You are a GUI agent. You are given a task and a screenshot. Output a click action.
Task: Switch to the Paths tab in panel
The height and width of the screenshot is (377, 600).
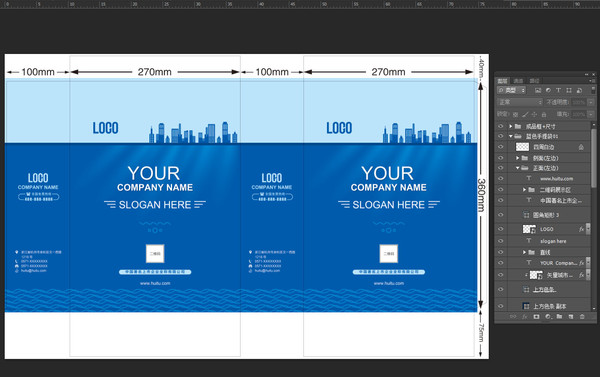click(x=535, y=81)
